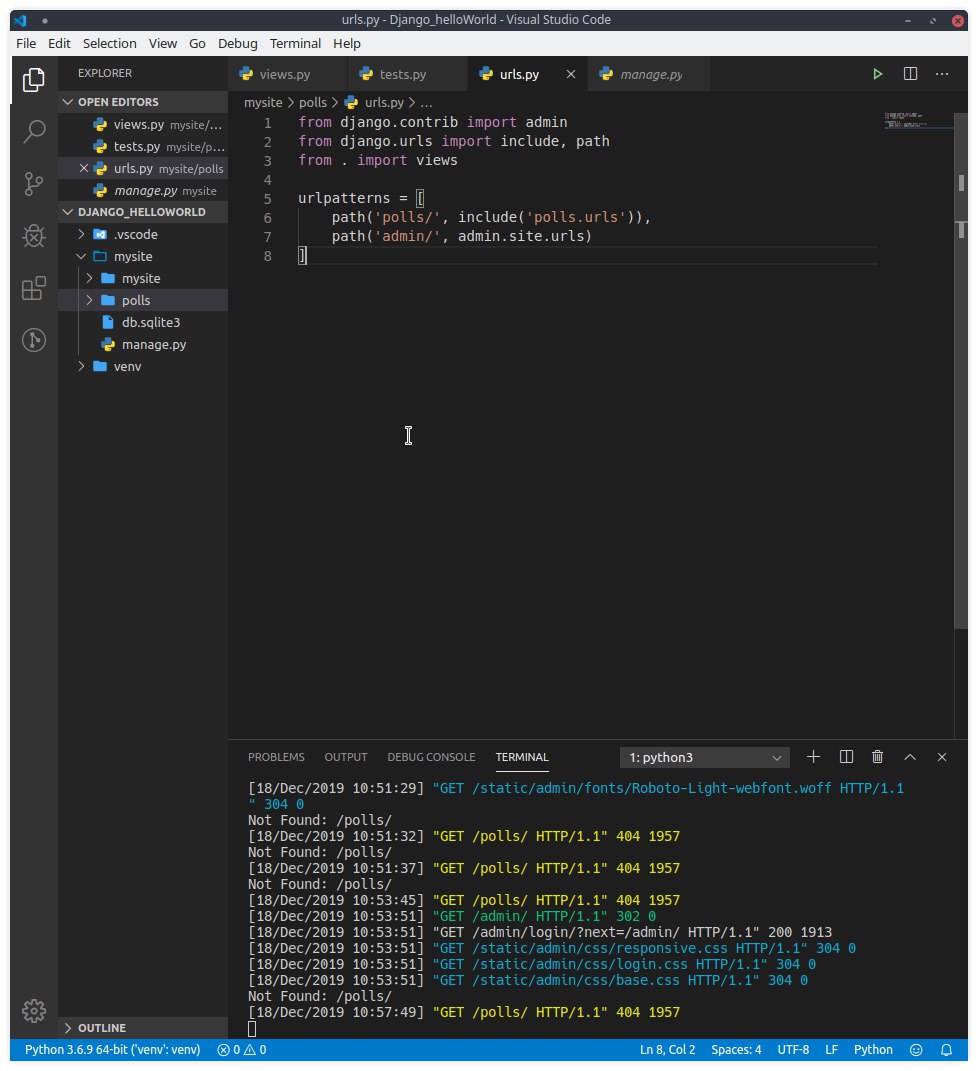This screenshot has height=1071, width=978.
Task: Change encoding via UTF-8 in the status bar
Action: (793, 1050)
